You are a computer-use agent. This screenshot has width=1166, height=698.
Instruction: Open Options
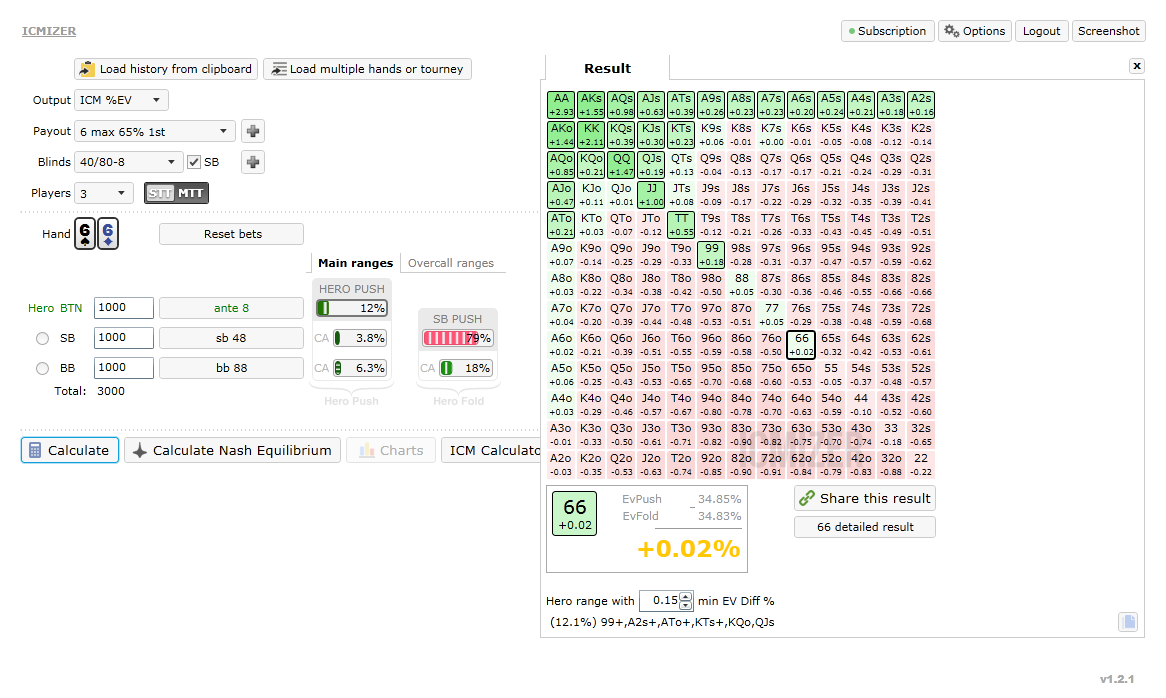click(x=975, y=31)
